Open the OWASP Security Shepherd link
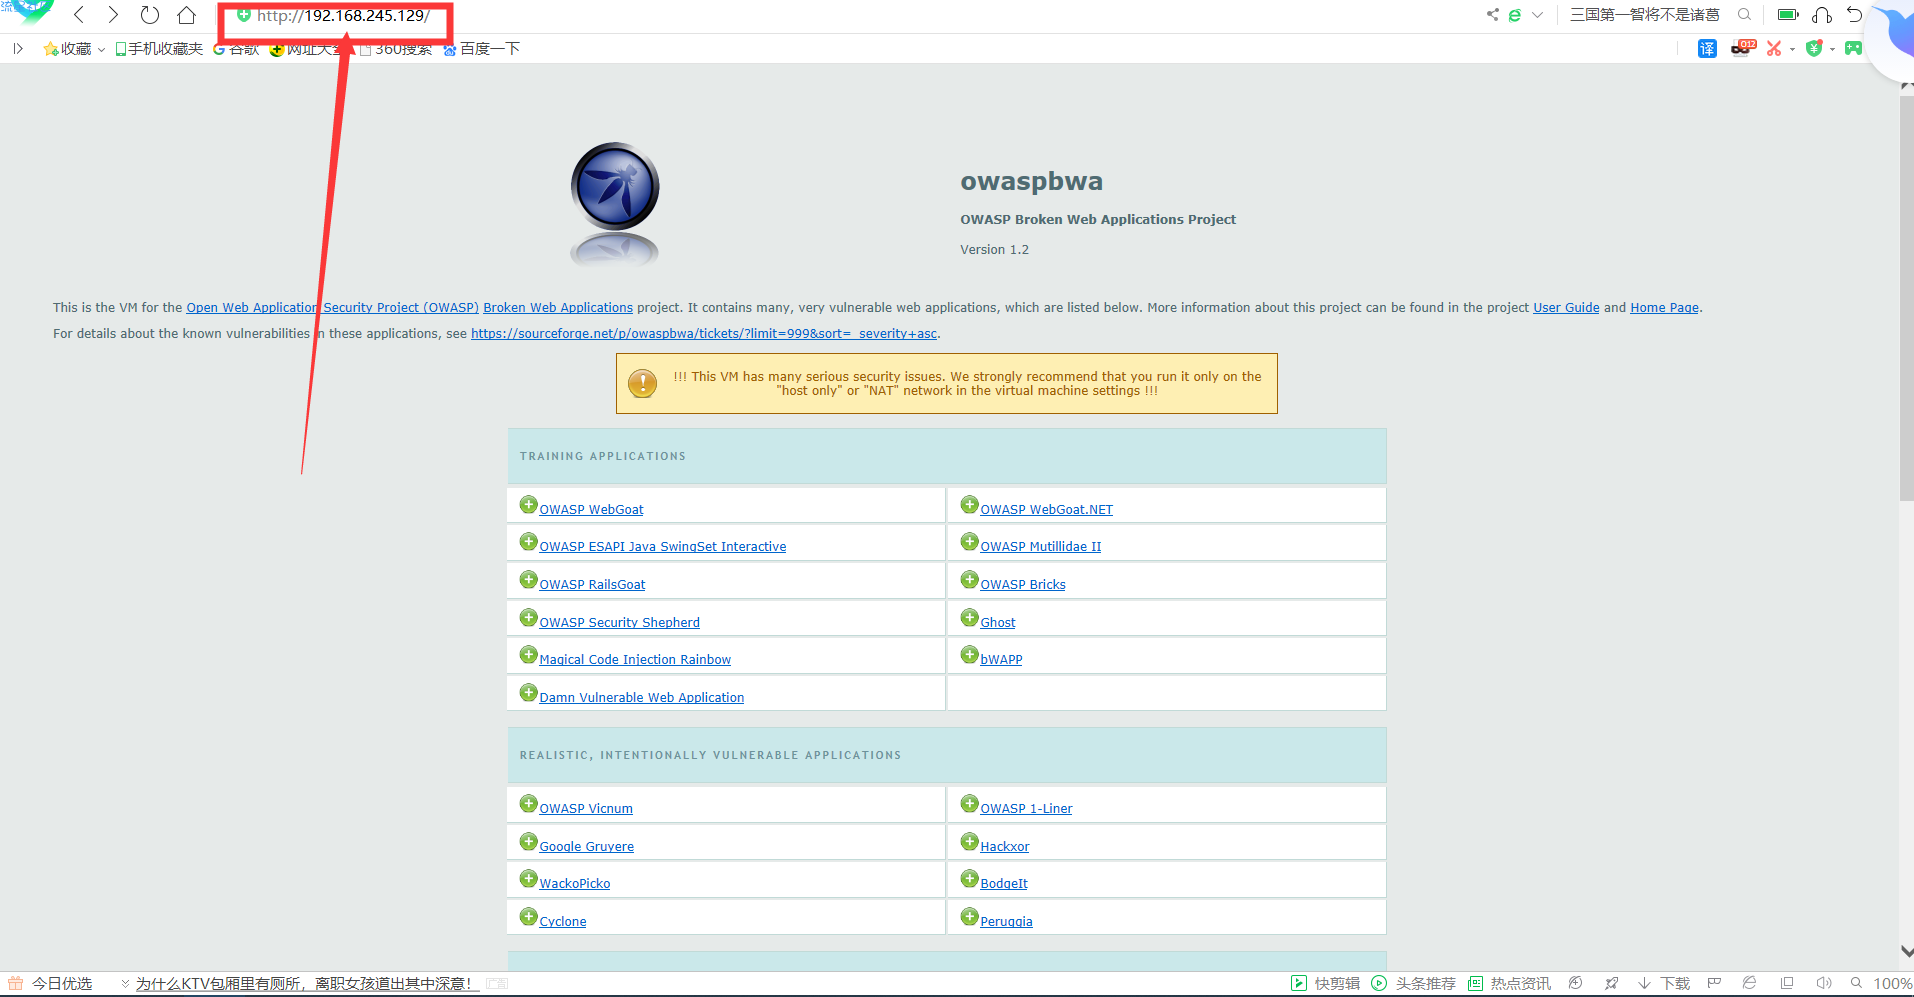The height and width of the screenshot is (997, 1914). 619,623
